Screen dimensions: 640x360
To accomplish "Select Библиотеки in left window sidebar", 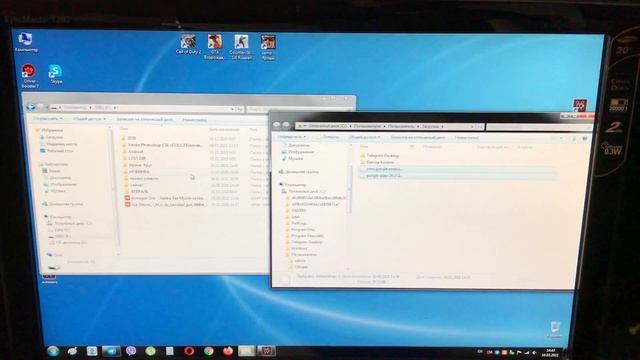I will [53, 164].
